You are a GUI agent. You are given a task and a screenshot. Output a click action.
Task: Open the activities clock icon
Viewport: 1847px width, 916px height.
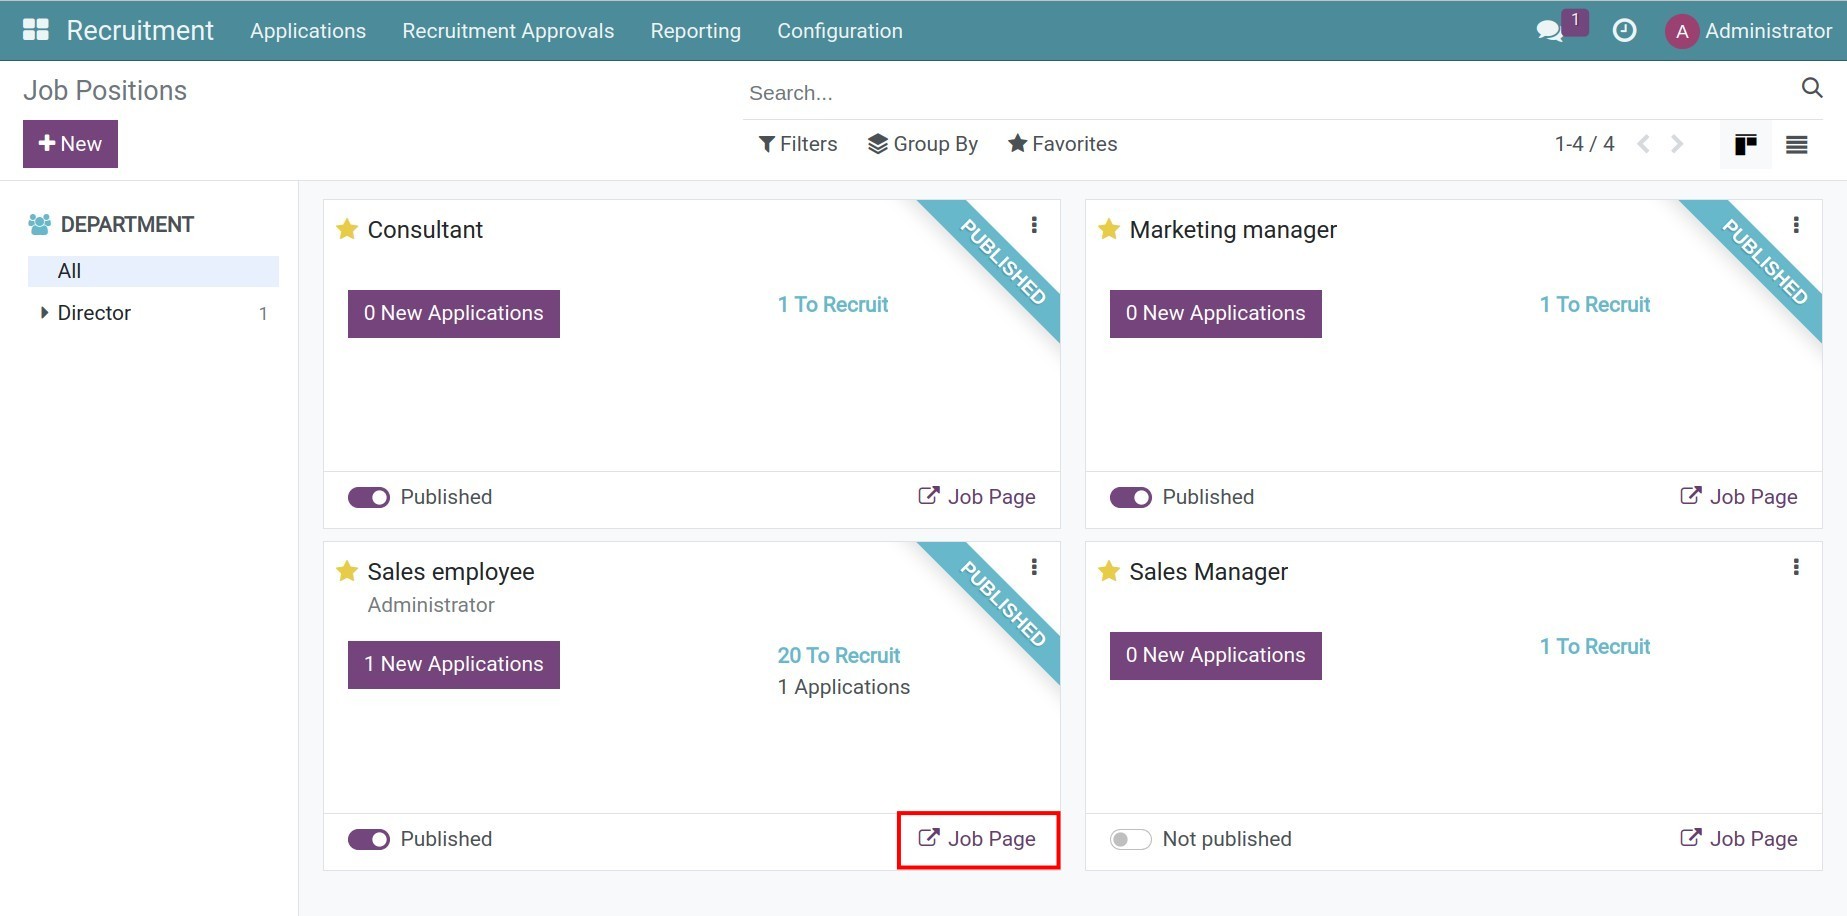[x=1624, y=31]
